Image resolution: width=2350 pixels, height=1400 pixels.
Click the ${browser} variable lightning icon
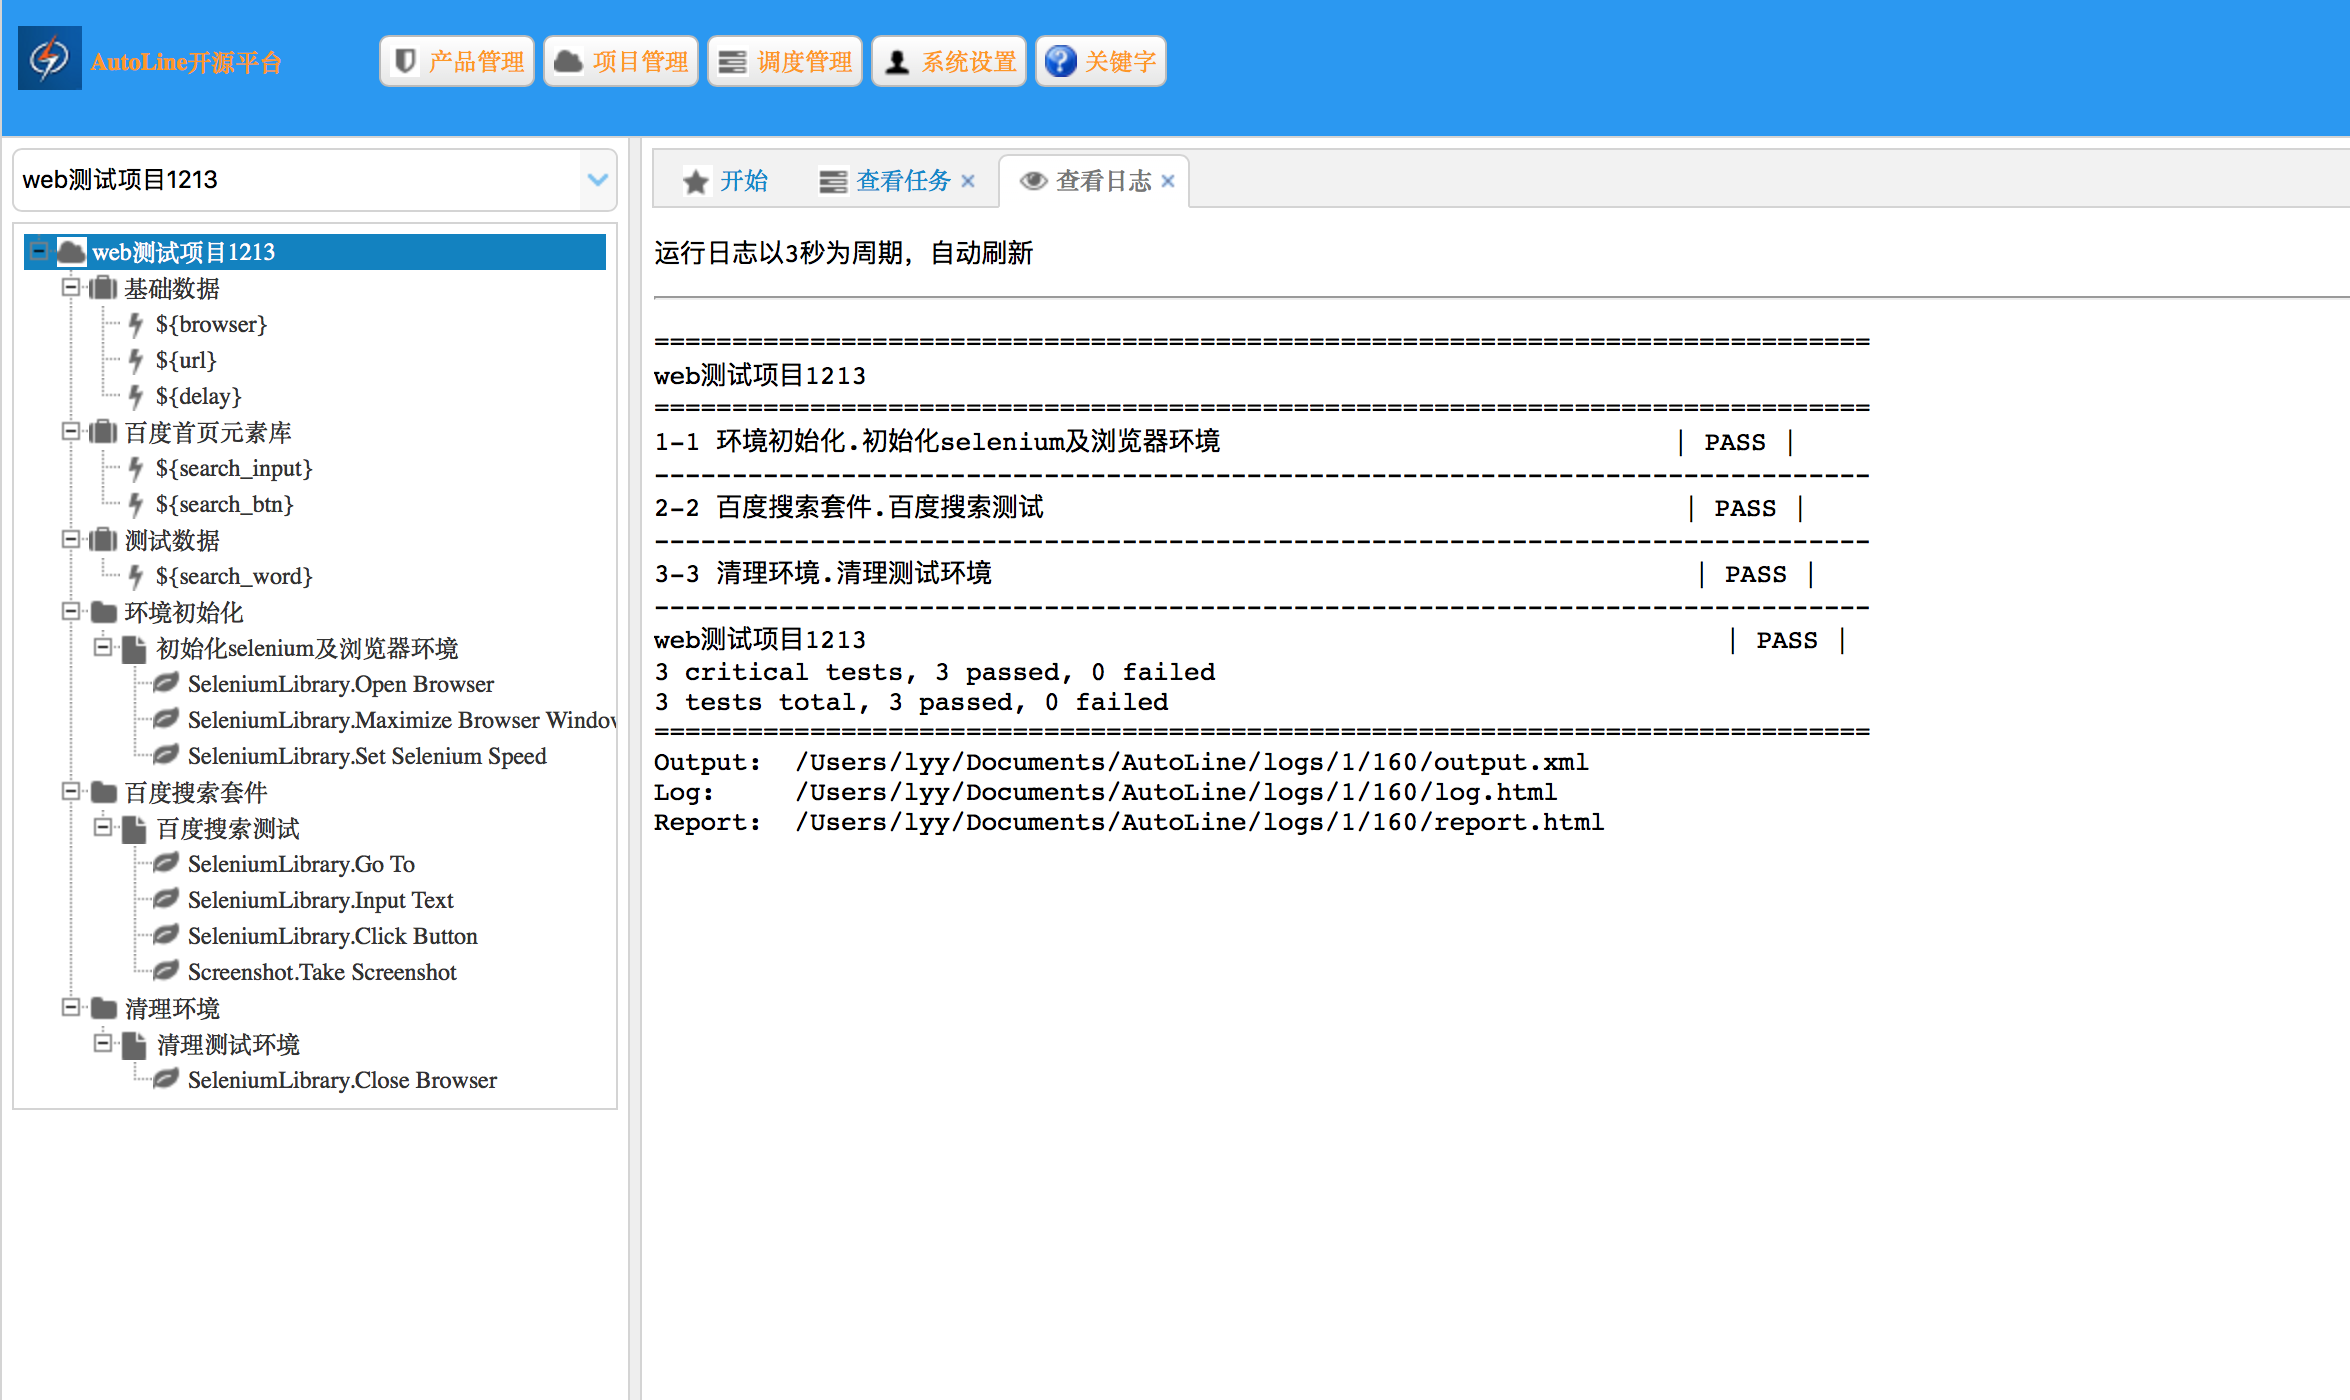click(x=136, y=324)
